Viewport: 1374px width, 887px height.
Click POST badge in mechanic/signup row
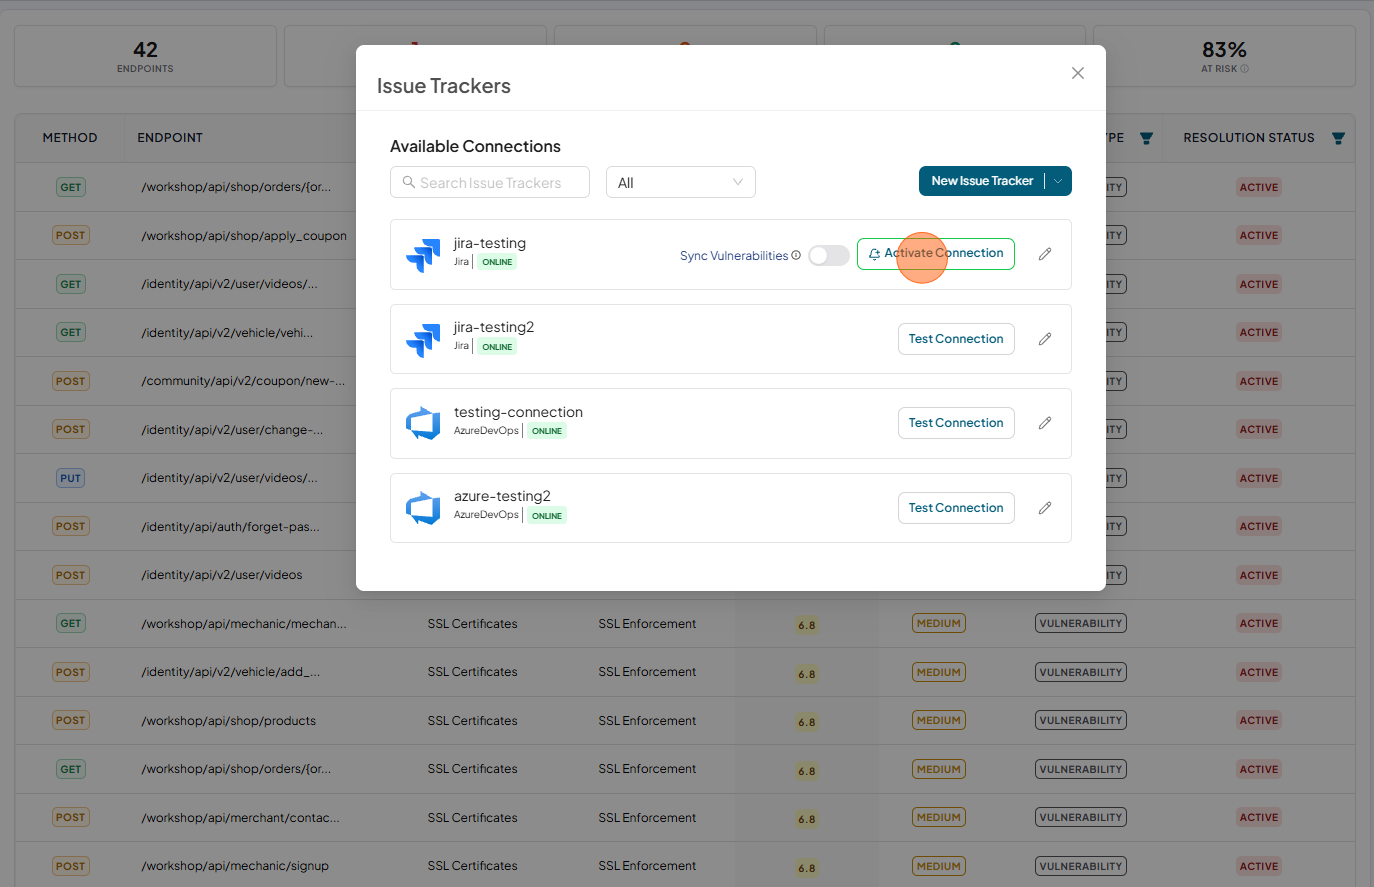pos(70,866)
